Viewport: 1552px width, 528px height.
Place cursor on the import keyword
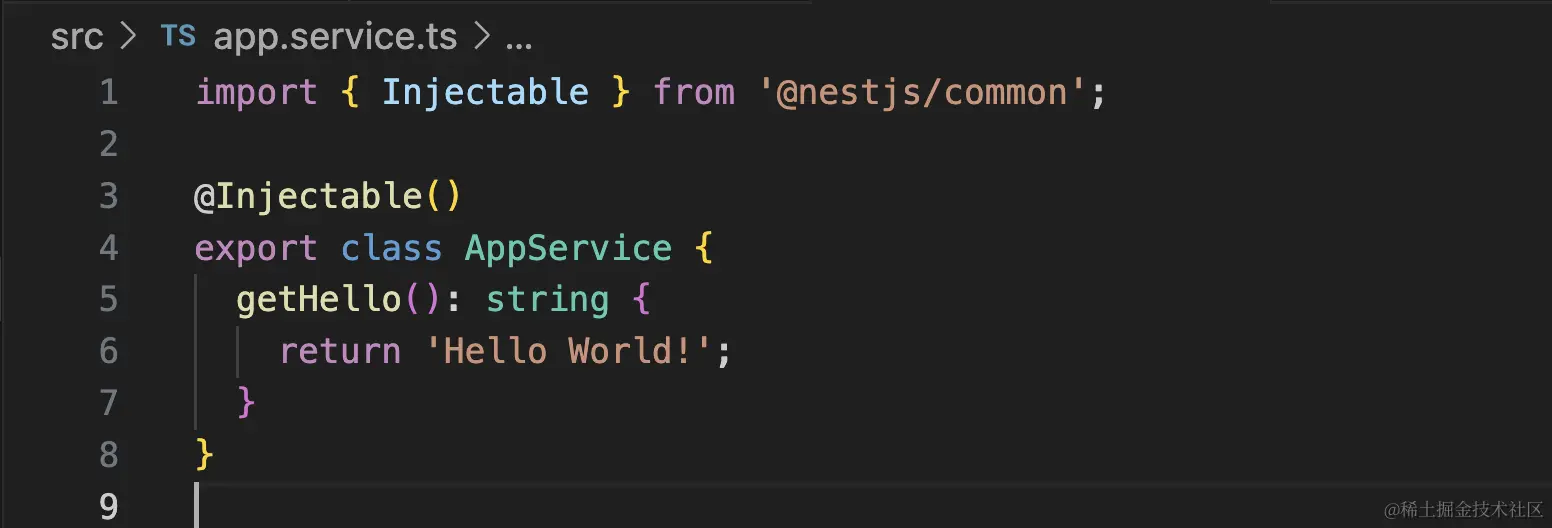pyautogui.click(x=256, y=93)
